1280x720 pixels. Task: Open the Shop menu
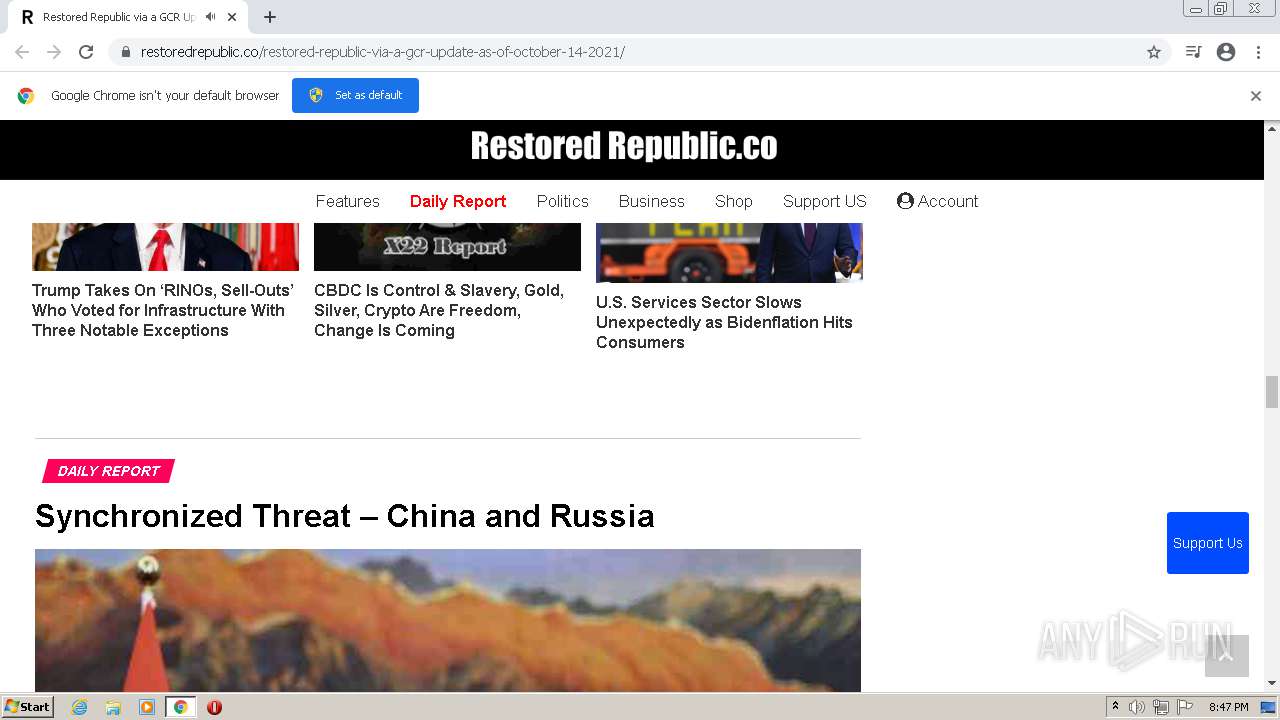click(x=734, y=201)
